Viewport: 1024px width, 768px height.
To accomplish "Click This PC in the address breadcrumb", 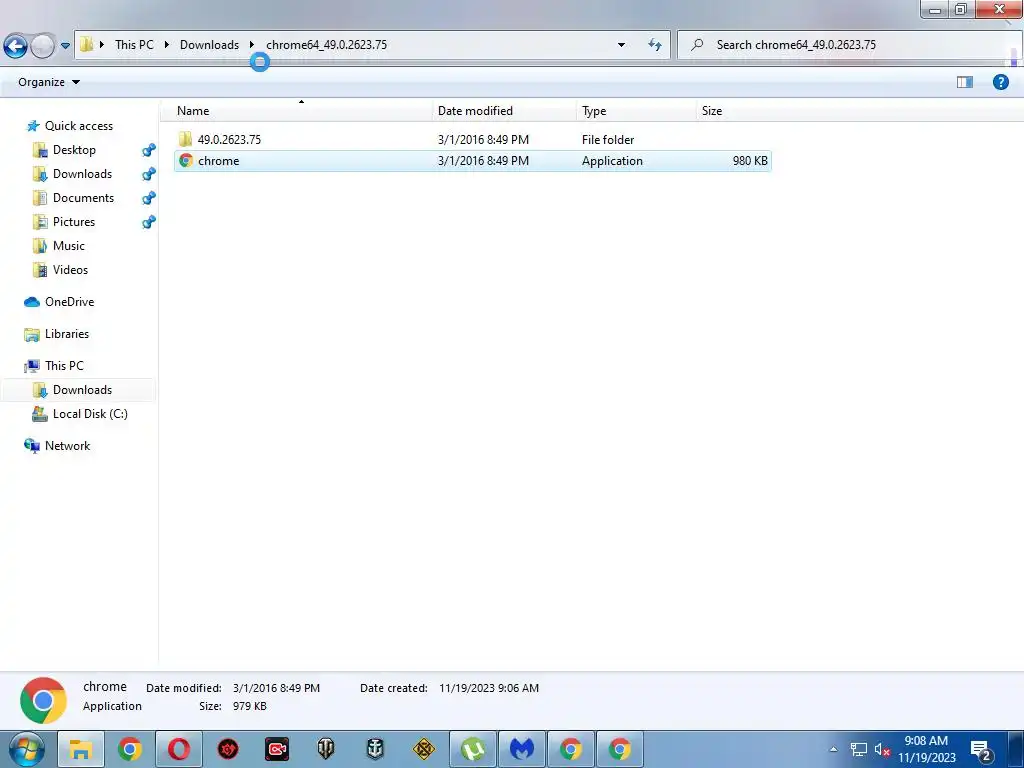I will (x=135, y=44).
